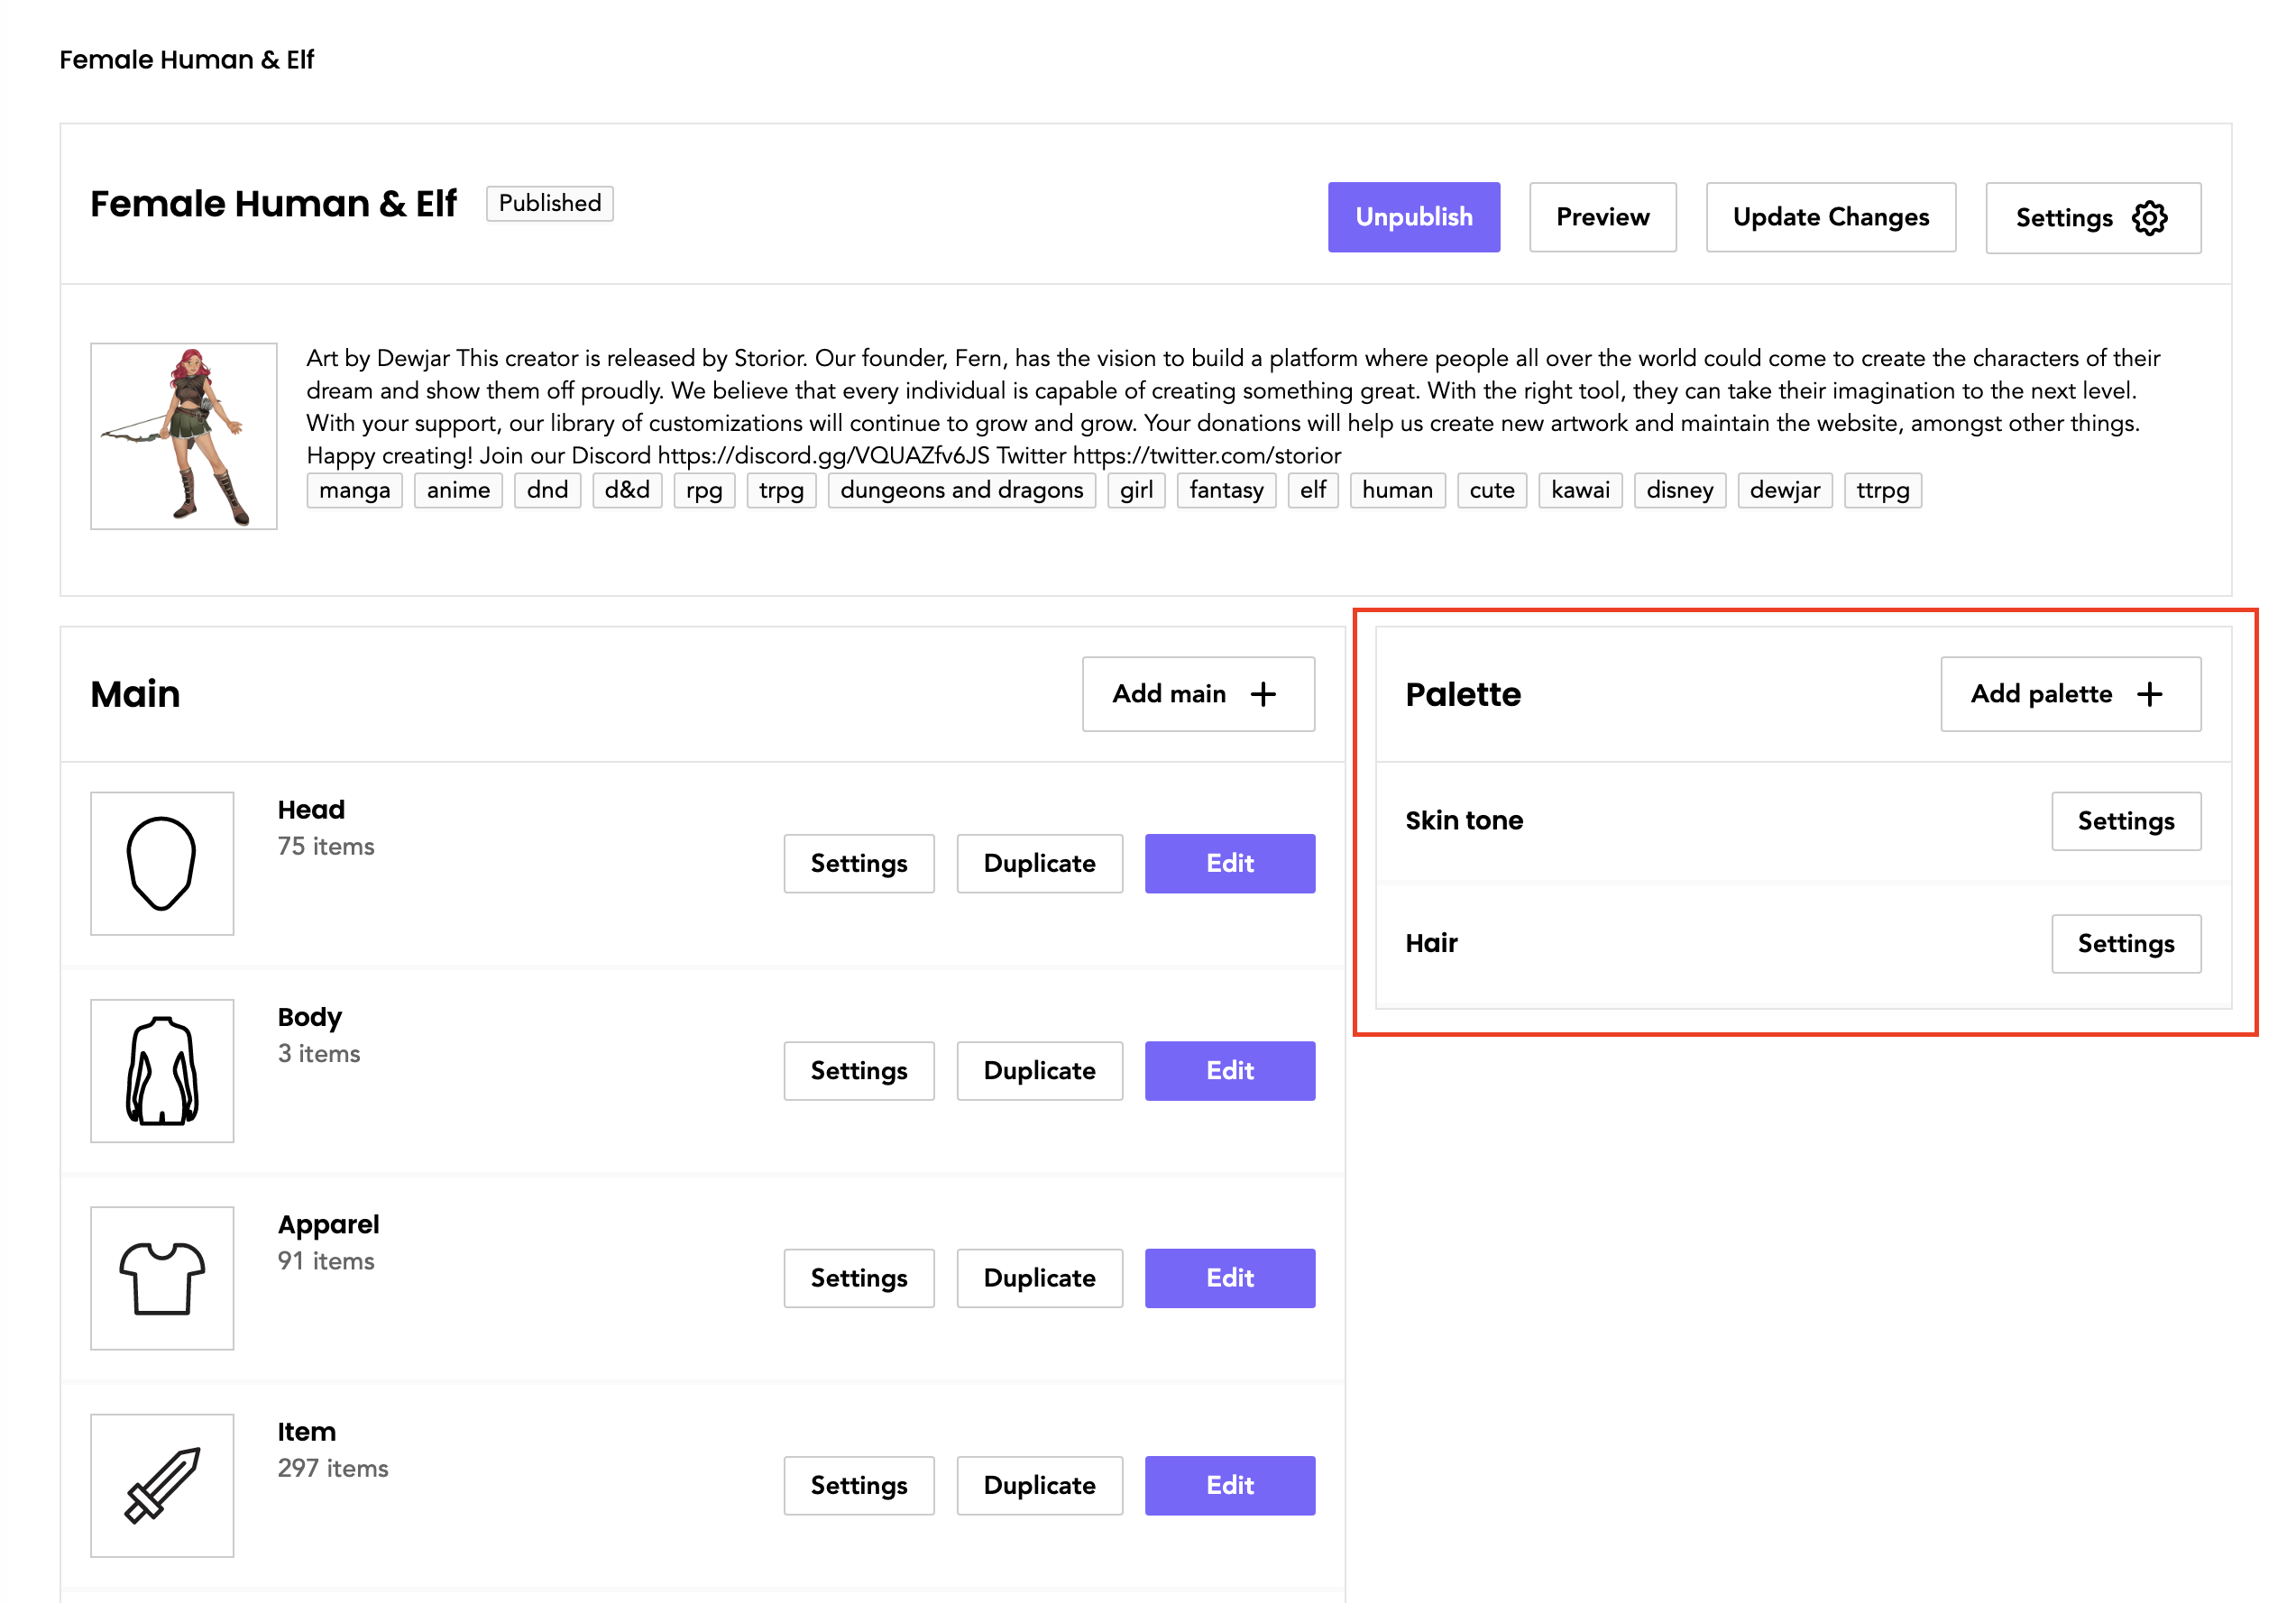Click the Published status badge

549,203
